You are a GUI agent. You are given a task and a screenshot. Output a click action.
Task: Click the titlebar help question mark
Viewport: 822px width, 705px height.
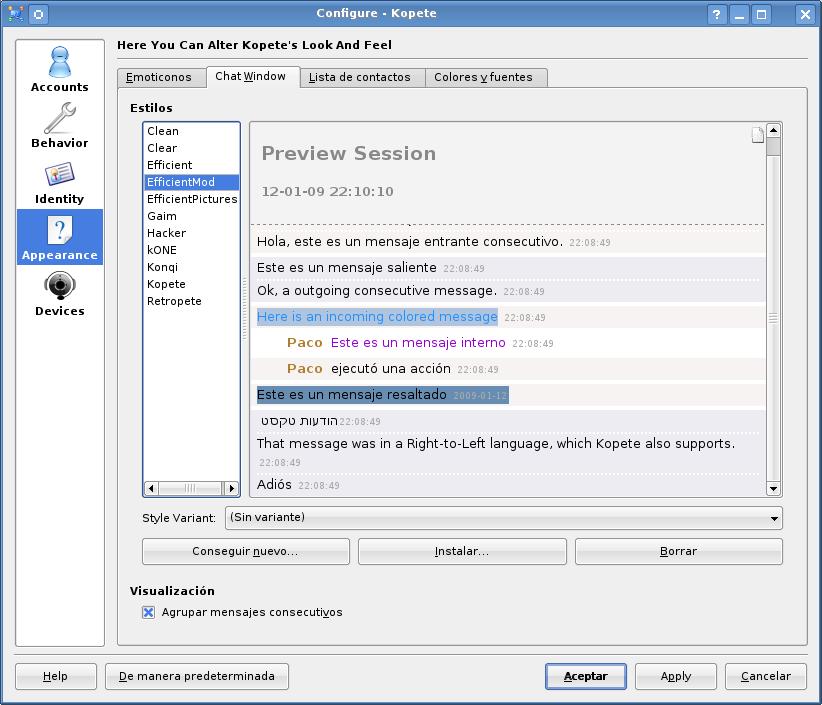point(717,14)
